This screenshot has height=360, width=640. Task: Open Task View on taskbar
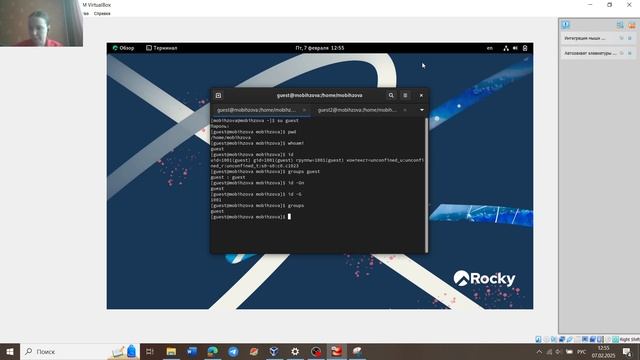point(150,351)
